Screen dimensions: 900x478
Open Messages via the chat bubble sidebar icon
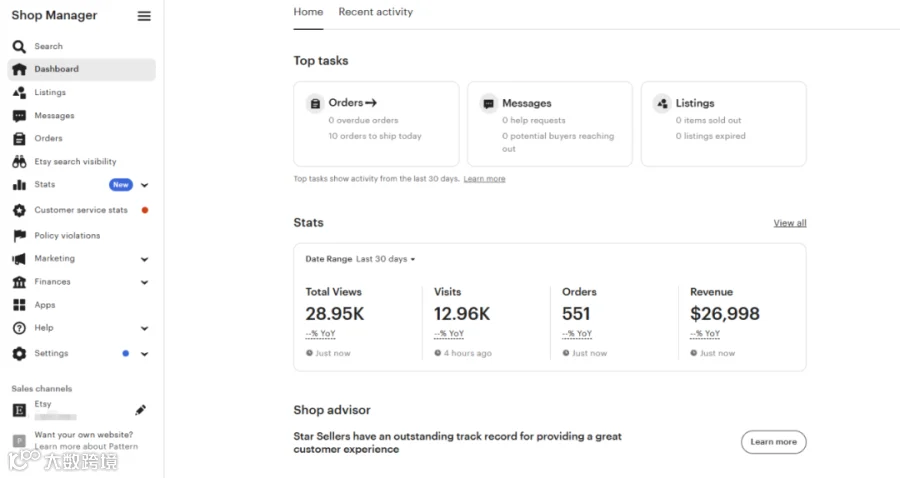19,116
